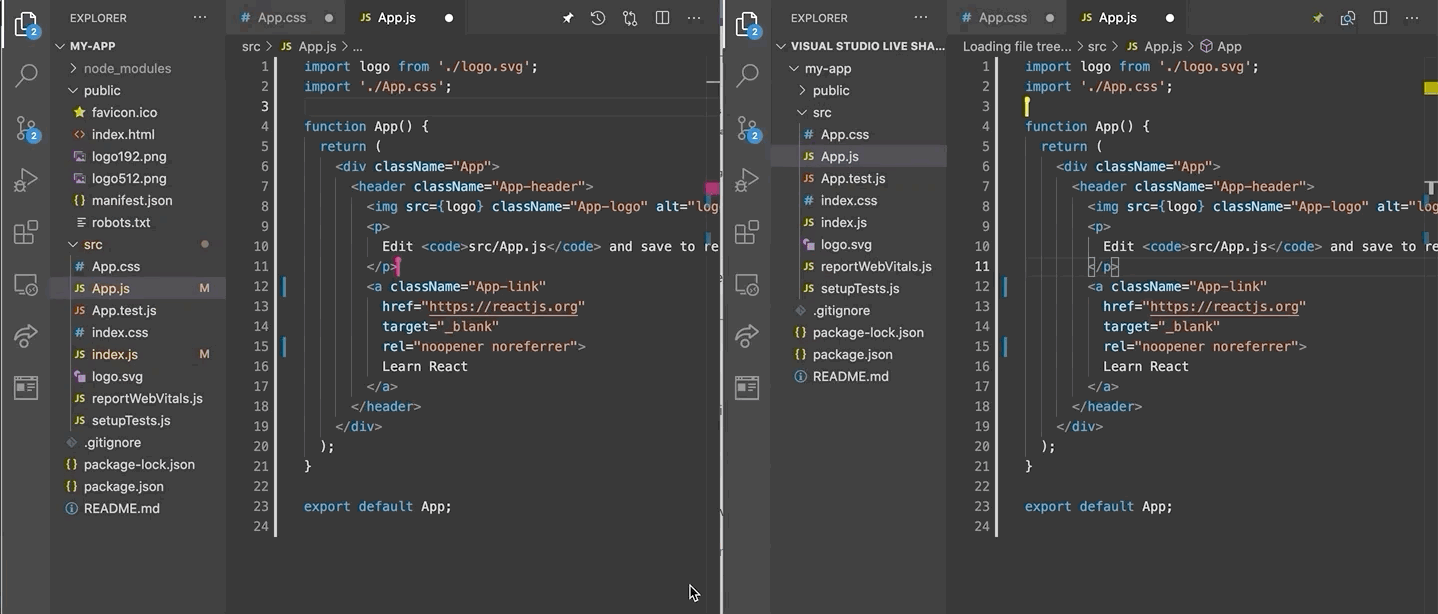Open the Timeline history icon for App.js

596,17
